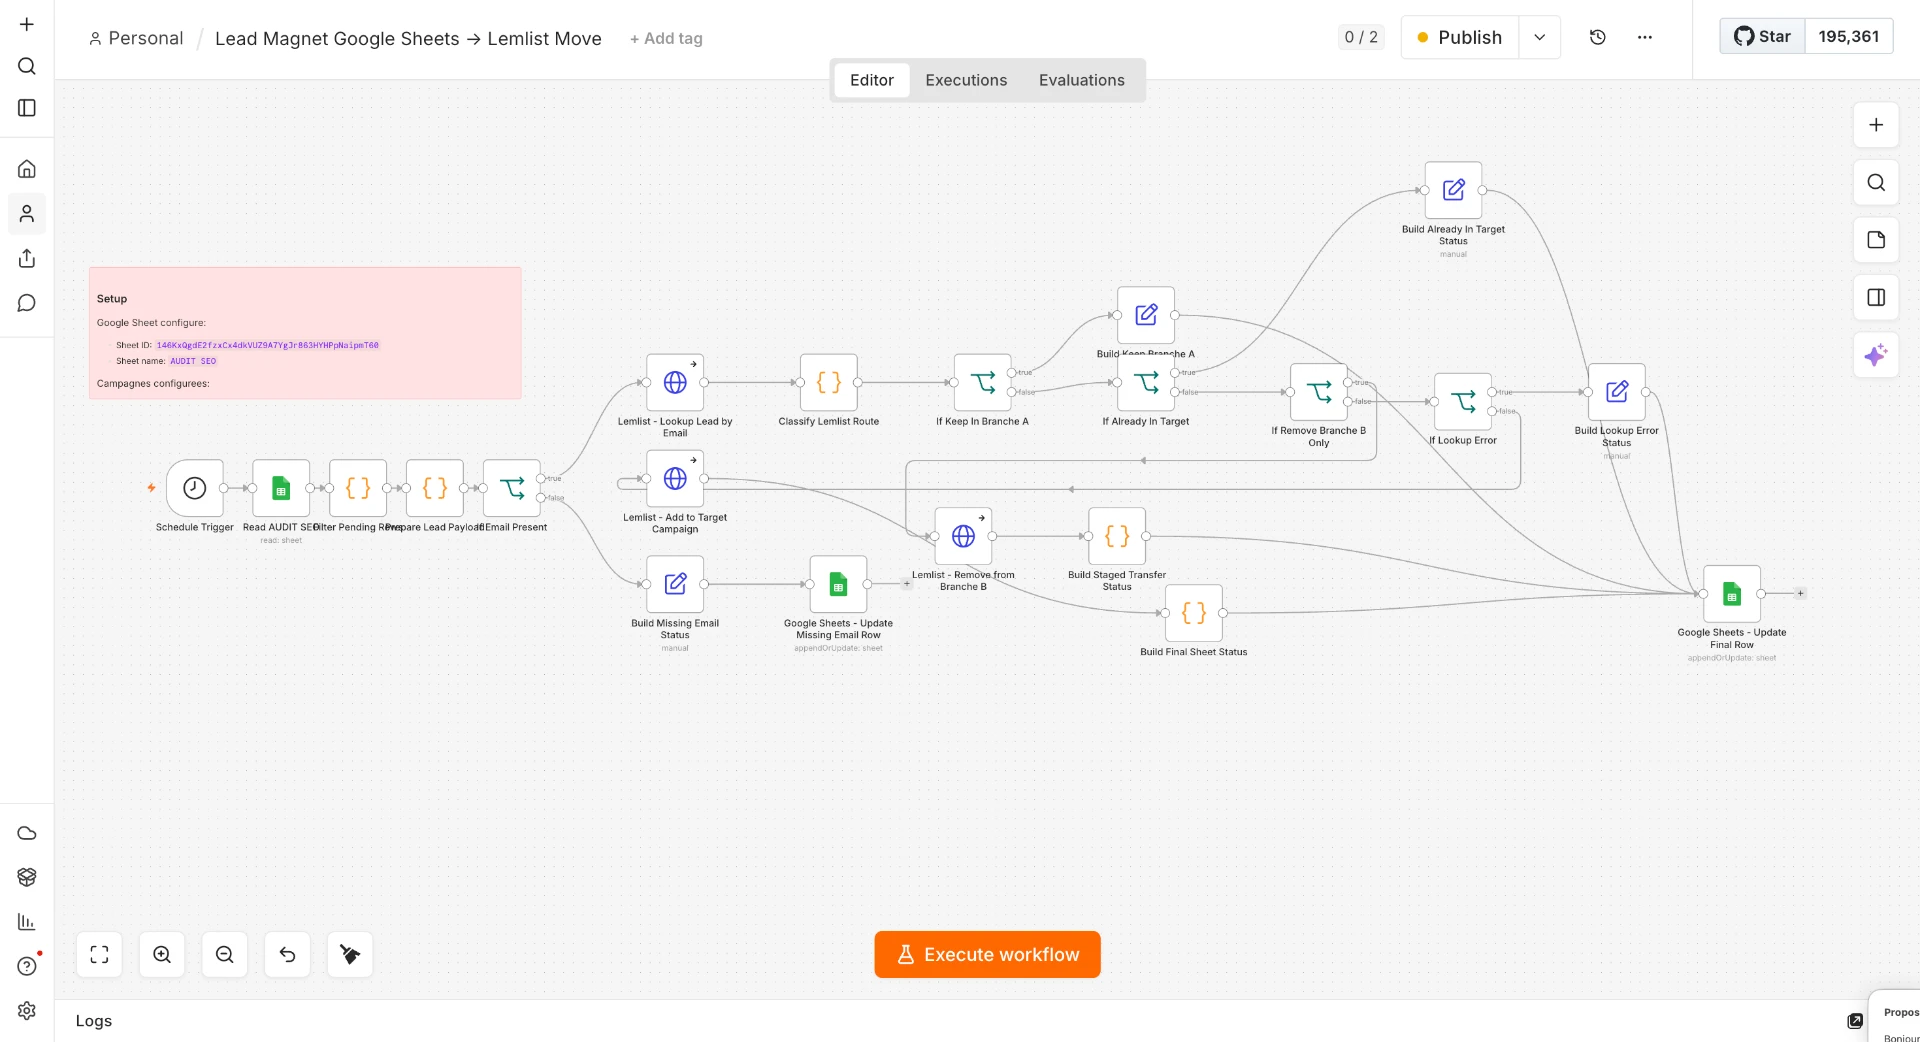Click the undo arrow button
Image resolution: width=1920 pixels, height=1042 pixels.
point(287,955)
